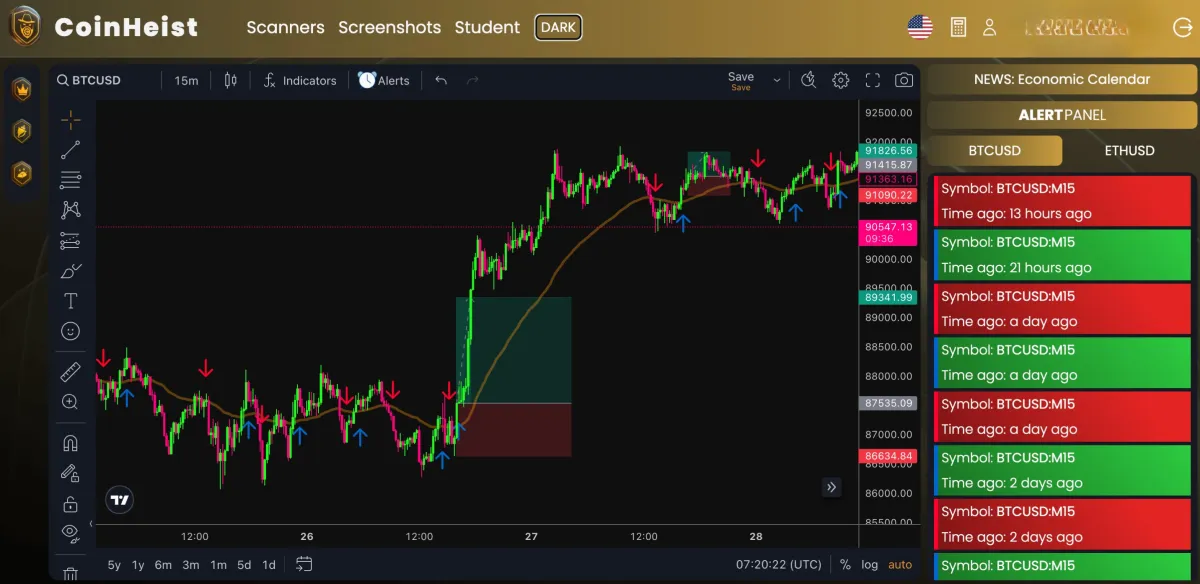The height and width of the screenshot is (584, 1200).
Task: Open the calculator icon
Action: tap(958, 27)
